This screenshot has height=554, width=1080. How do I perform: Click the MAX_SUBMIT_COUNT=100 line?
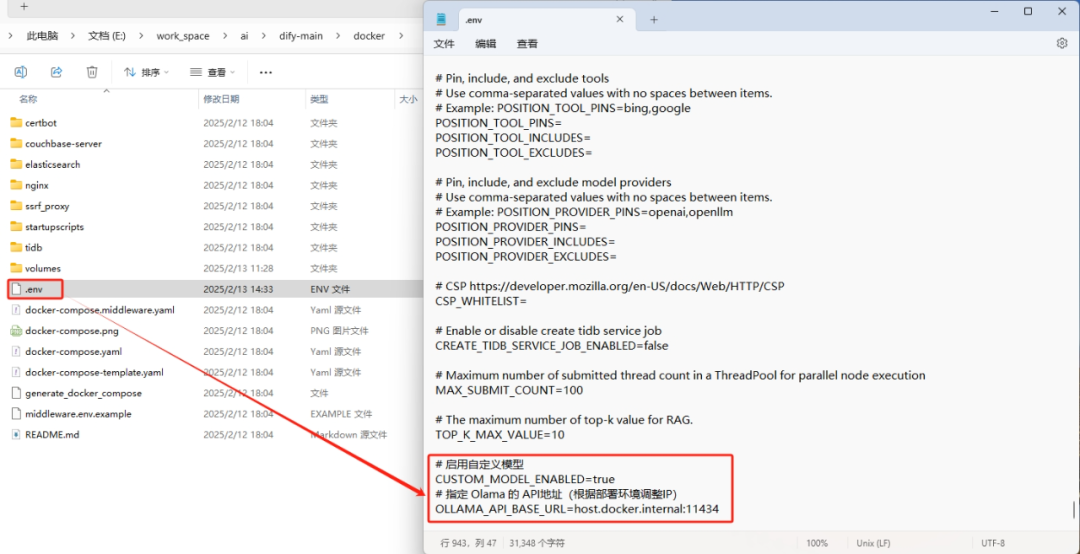(x=509, y=391)
